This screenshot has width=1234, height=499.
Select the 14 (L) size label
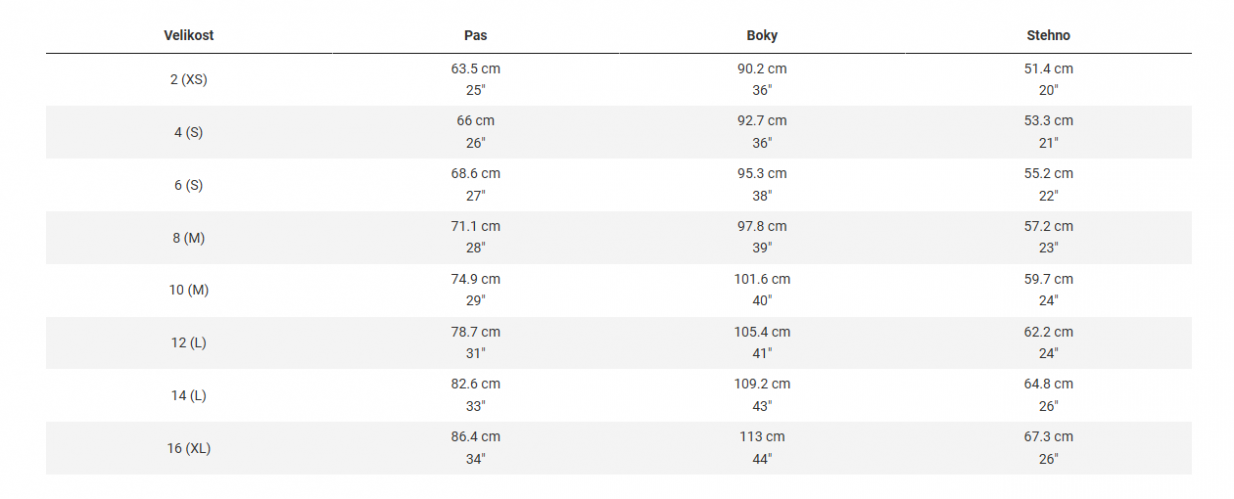[189, 395]
